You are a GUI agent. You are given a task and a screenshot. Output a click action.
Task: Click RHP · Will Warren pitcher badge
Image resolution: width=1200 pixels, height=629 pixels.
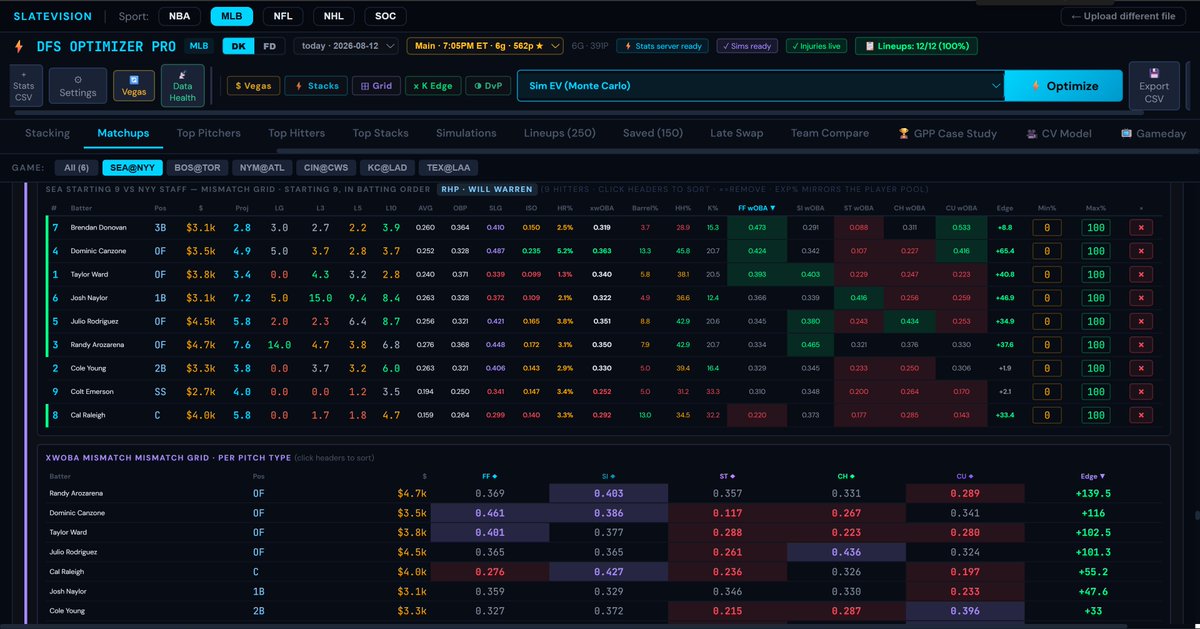(x=485, y=188)
